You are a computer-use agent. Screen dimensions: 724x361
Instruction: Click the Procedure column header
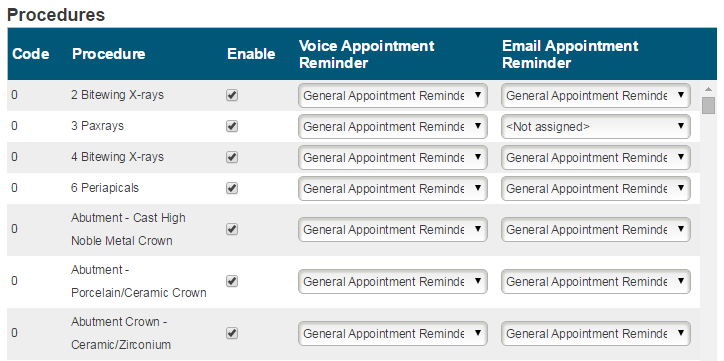109,54
